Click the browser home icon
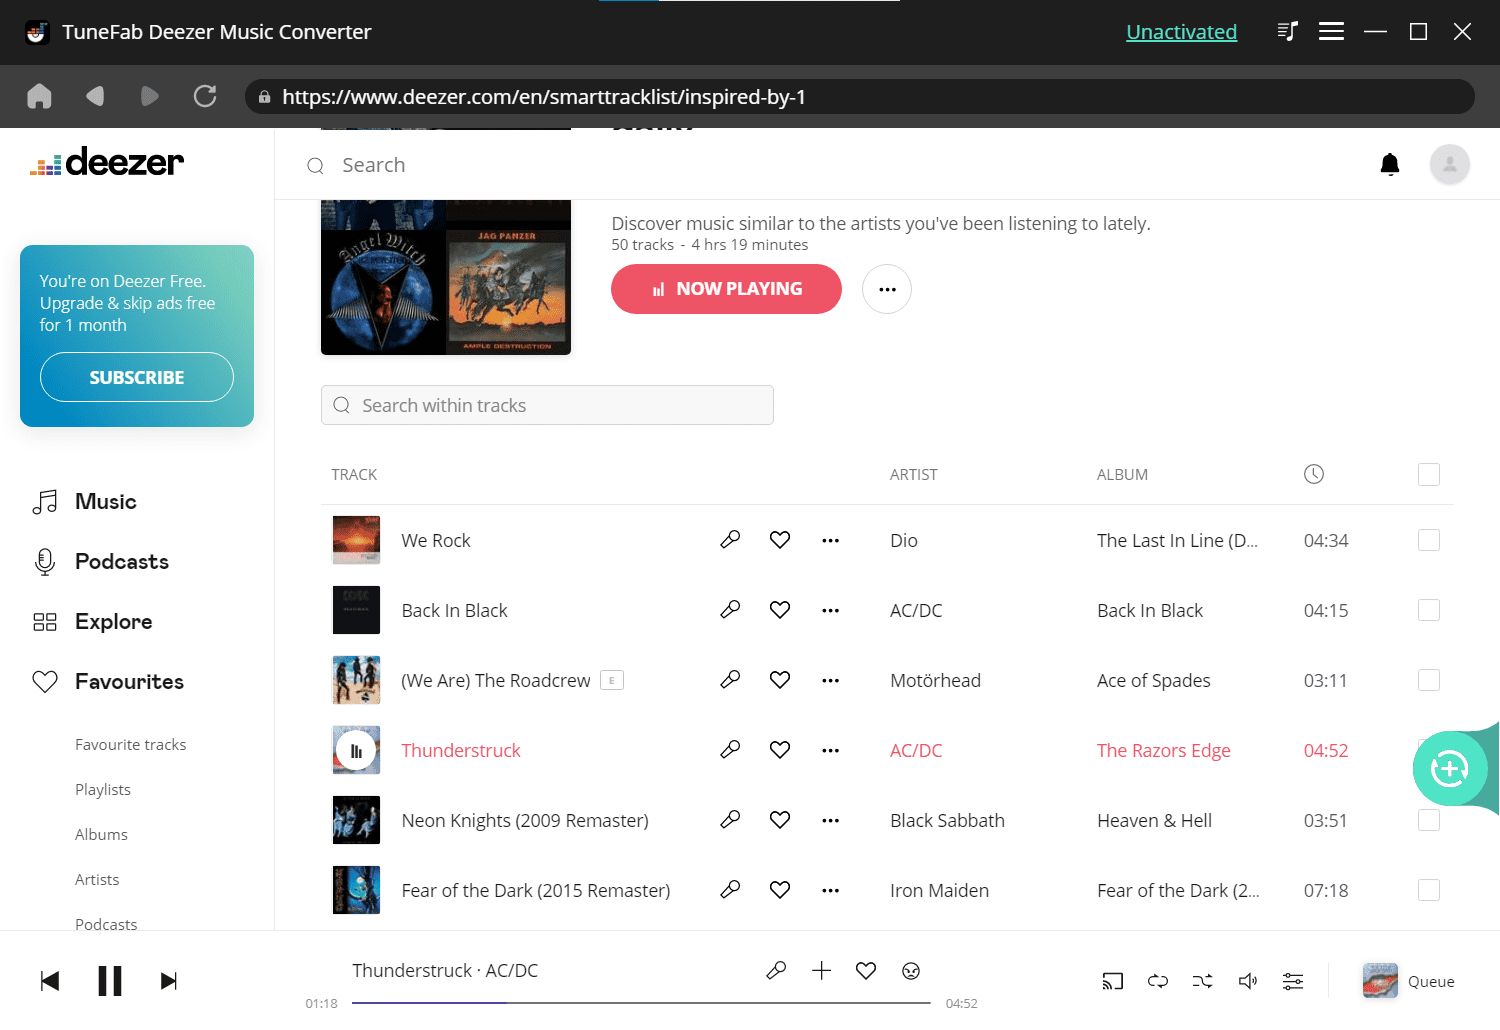 tap(39, 96)
